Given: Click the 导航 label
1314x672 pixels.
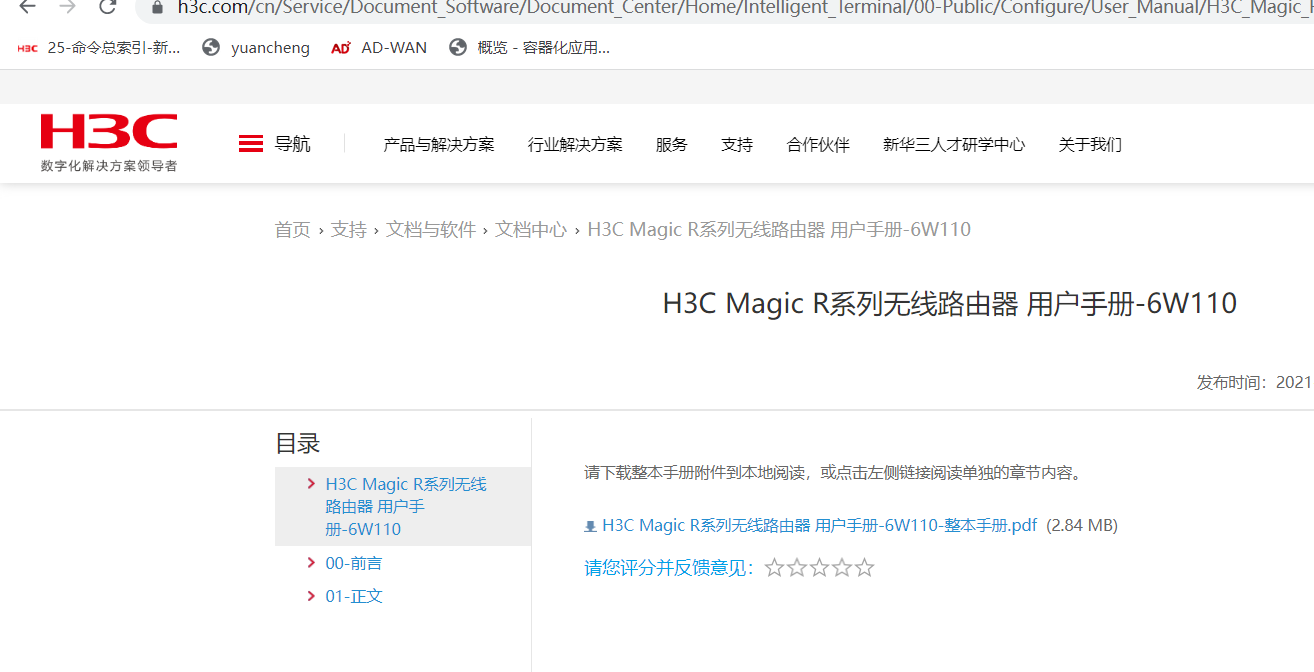Looking at the screenshot, I should (x=293, y=144).
